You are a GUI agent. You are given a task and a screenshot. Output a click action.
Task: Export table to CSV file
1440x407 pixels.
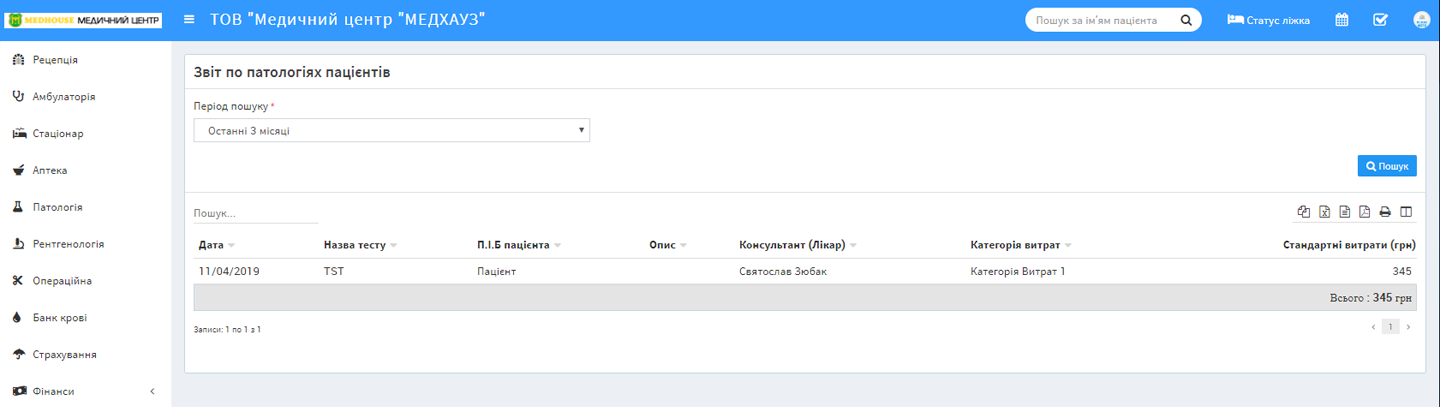tap(1345, 212)
